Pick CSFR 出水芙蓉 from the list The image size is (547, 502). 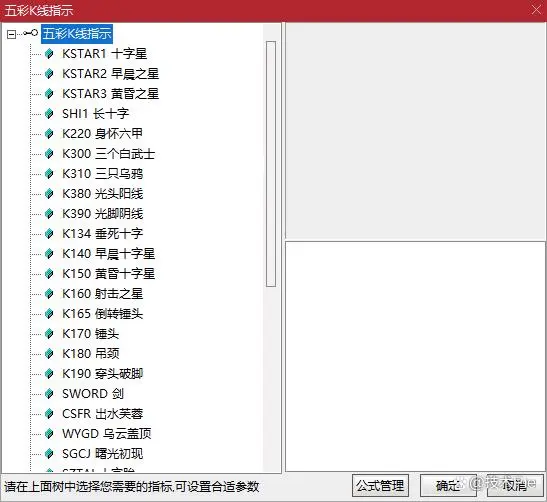[102, 414]
